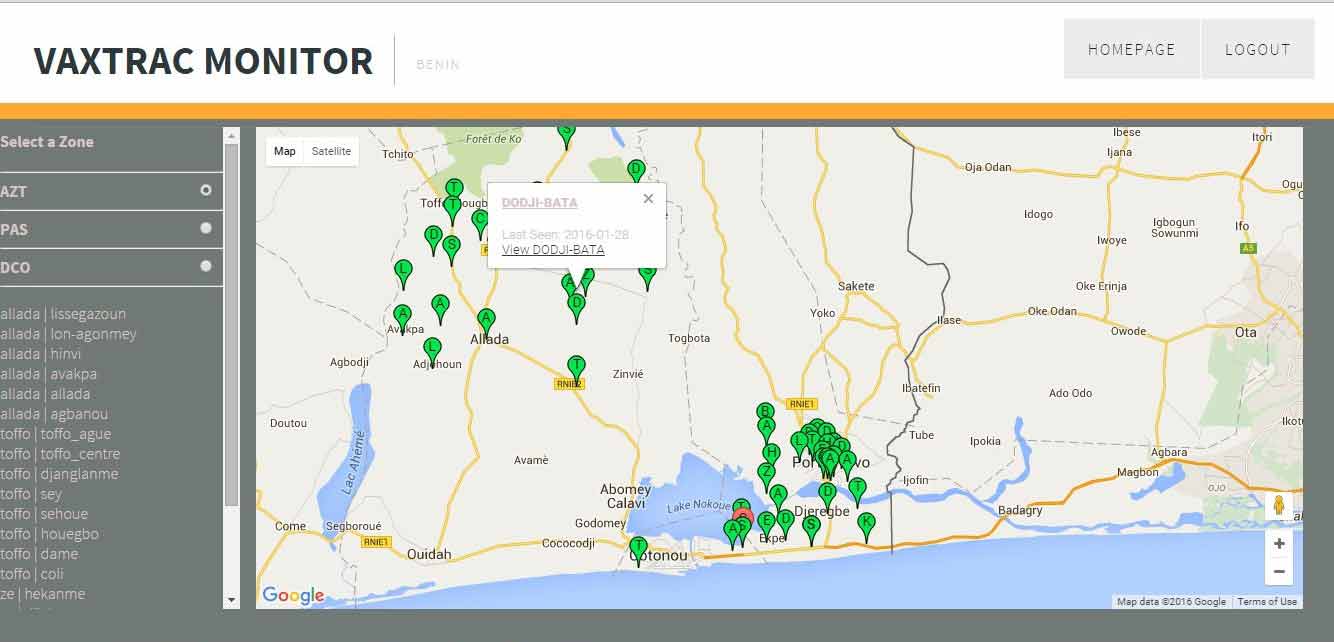Image resolution: width=1334 pixels, height=642 pixels.
Task: Click the H marker west of Porto-Novo
Action: tap(771, 456)
